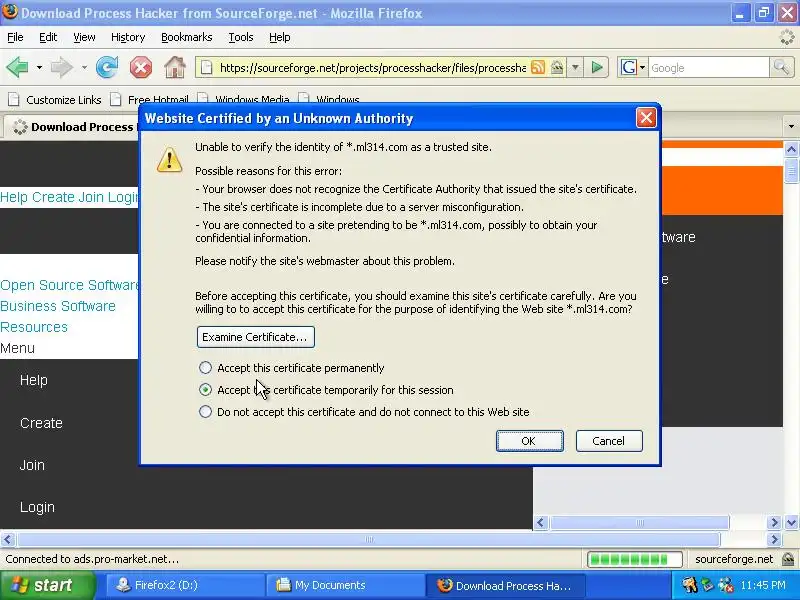Screen dimensions: 800x600
Task: Click the orange RSS feed icon in address bar
Action: click(x=538, y=67)
